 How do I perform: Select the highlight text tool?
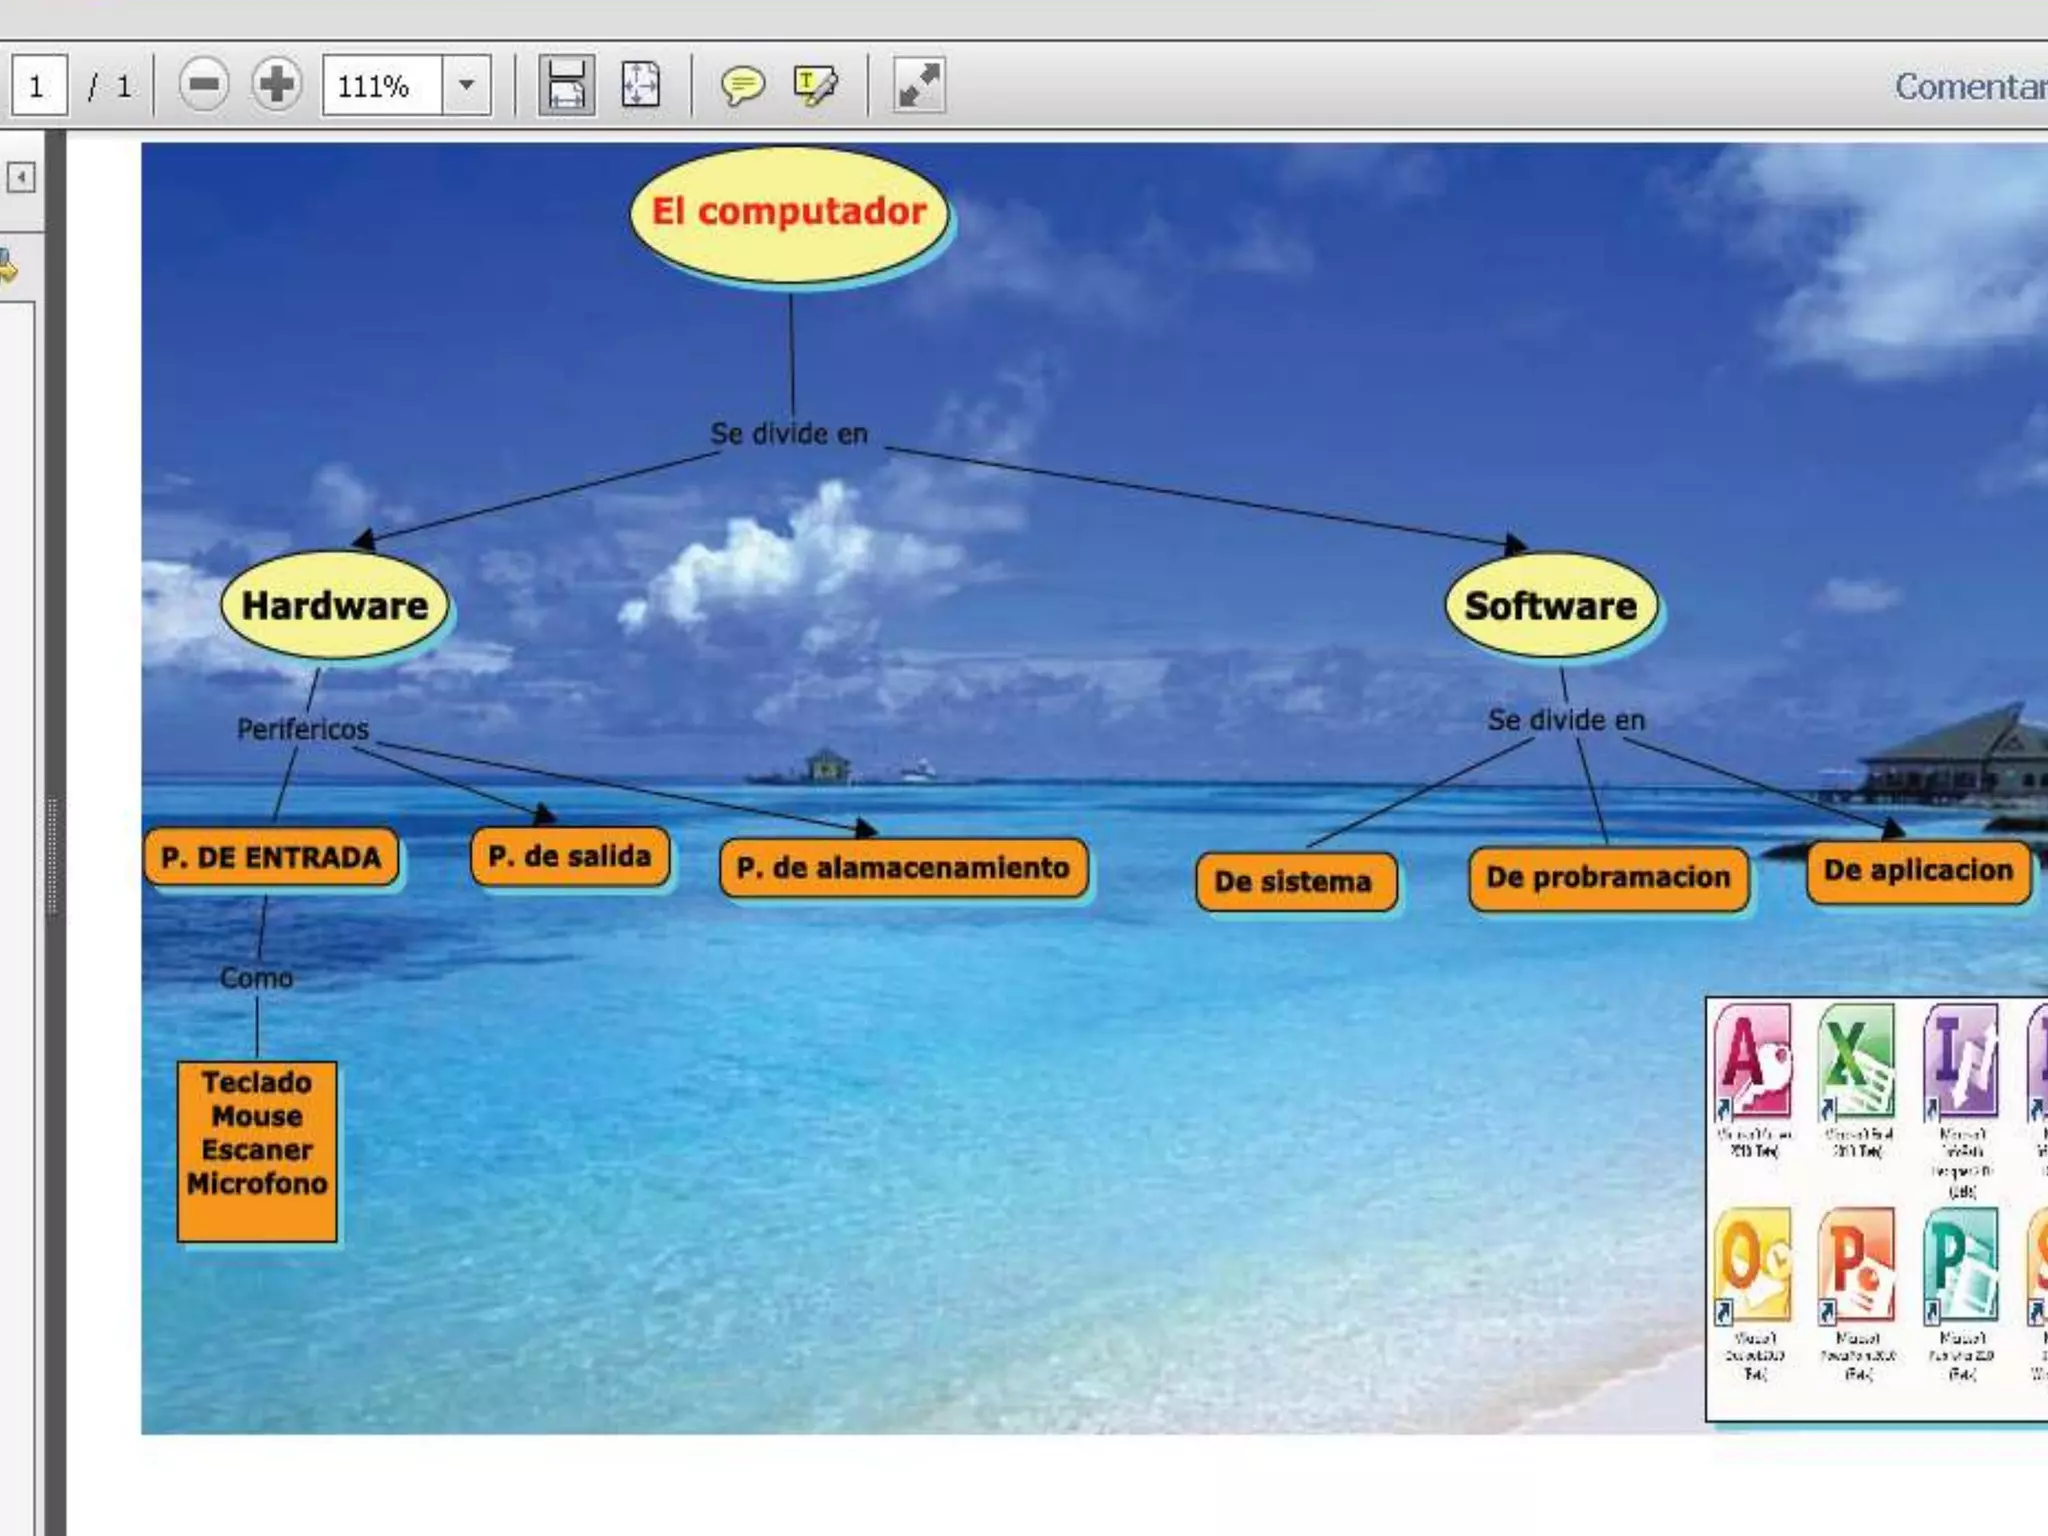815,85
